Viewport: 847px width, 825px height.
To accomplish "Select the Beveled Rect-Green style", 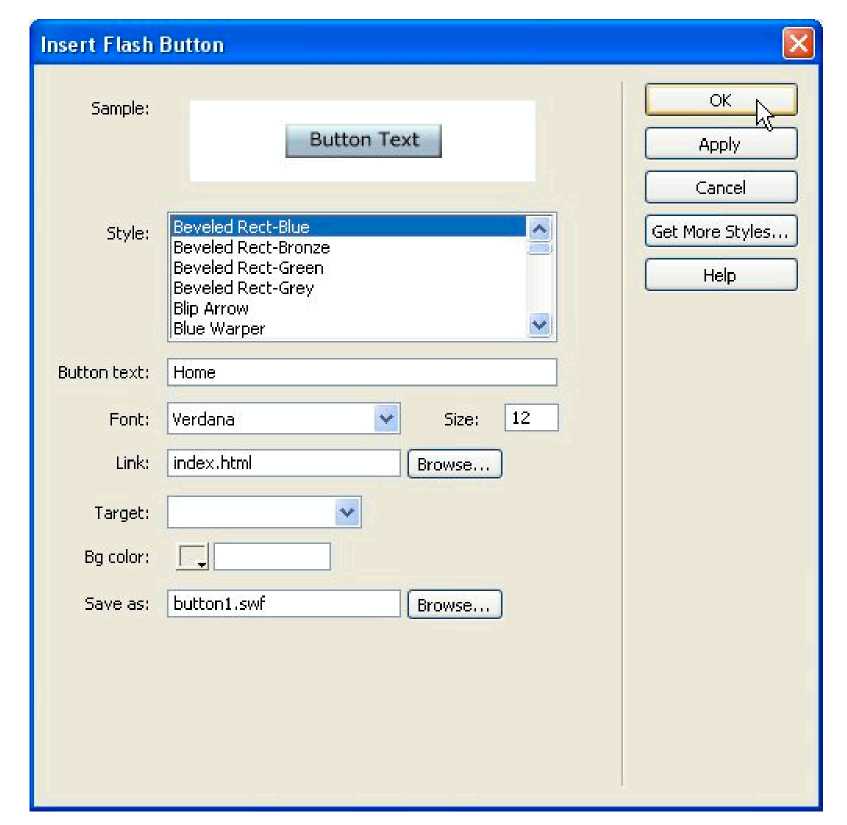I will click(348, 267).
